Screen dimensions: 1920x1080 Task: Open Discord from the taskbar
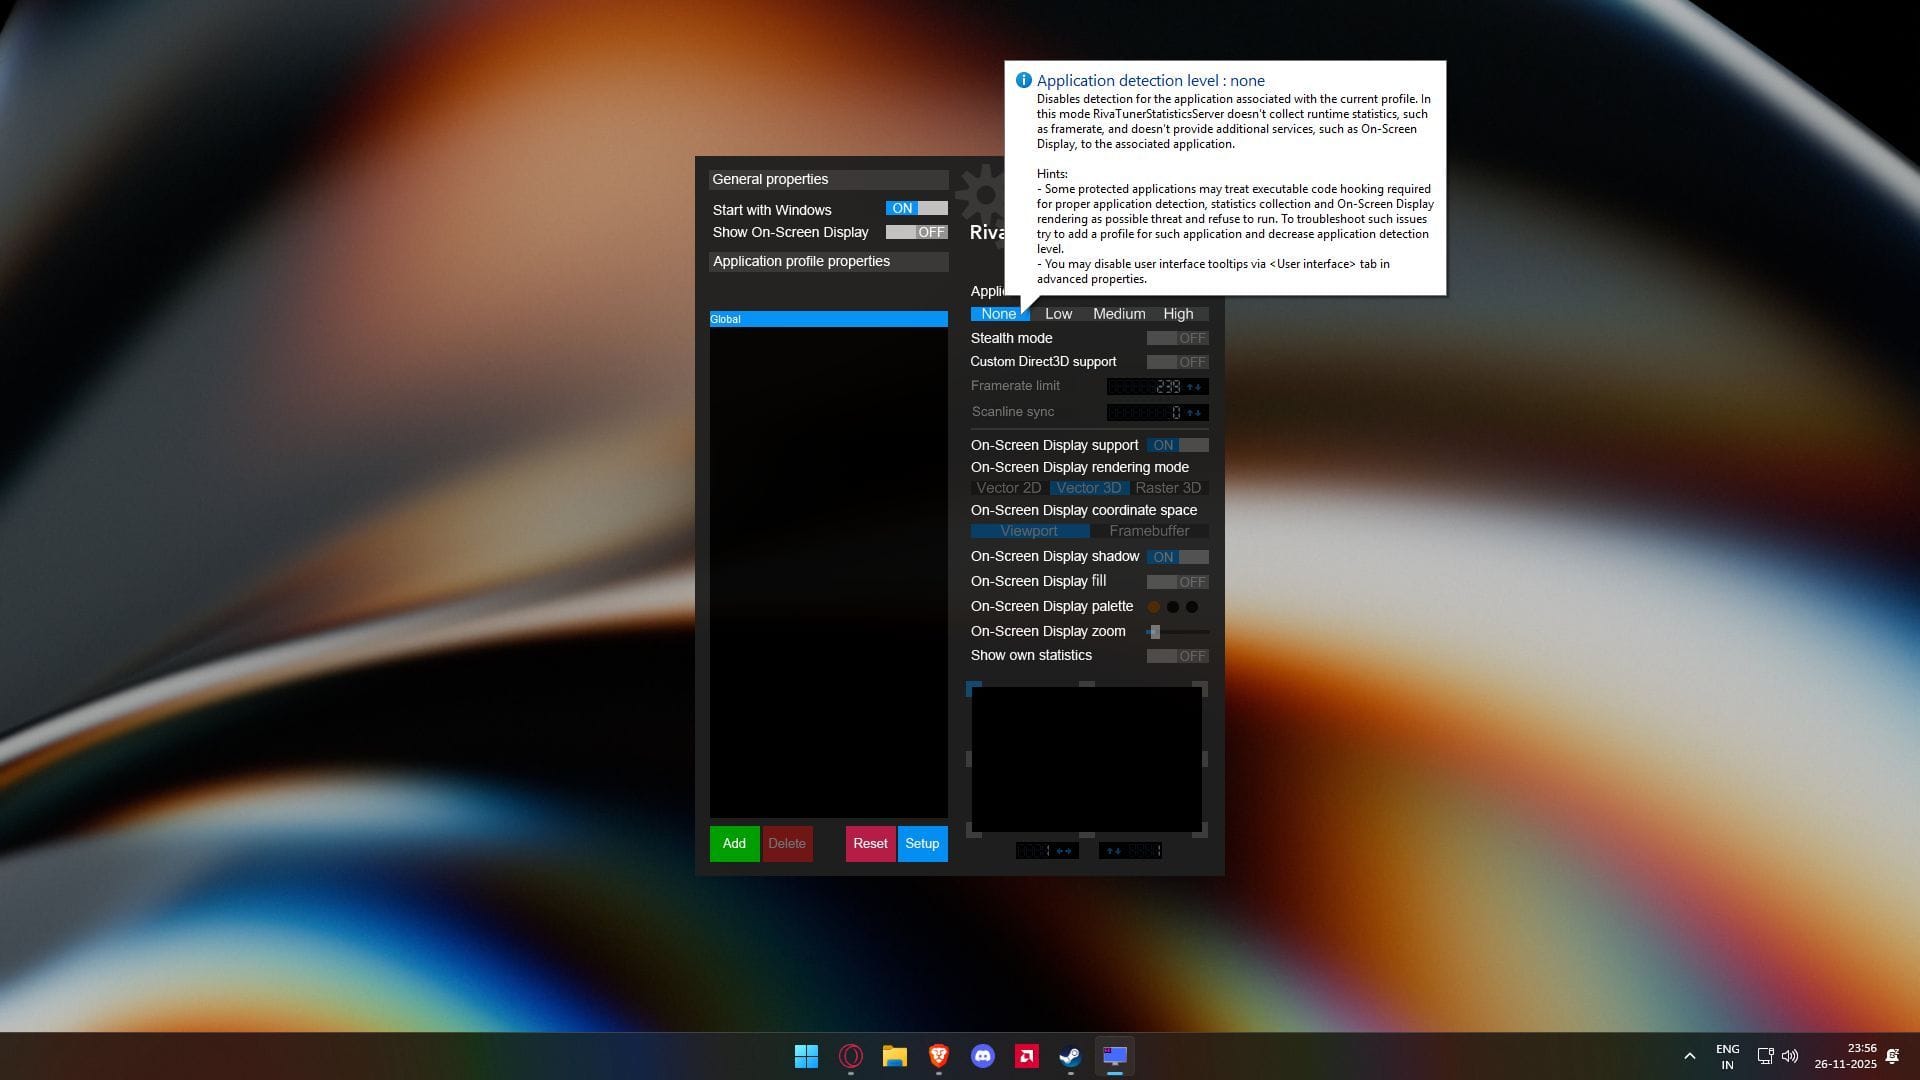(982, 1056)
